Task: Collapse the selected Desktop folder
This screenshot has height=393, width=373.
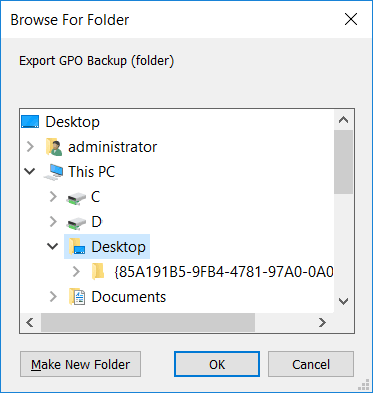Action: pyautogui.click(x=53, y=247)
